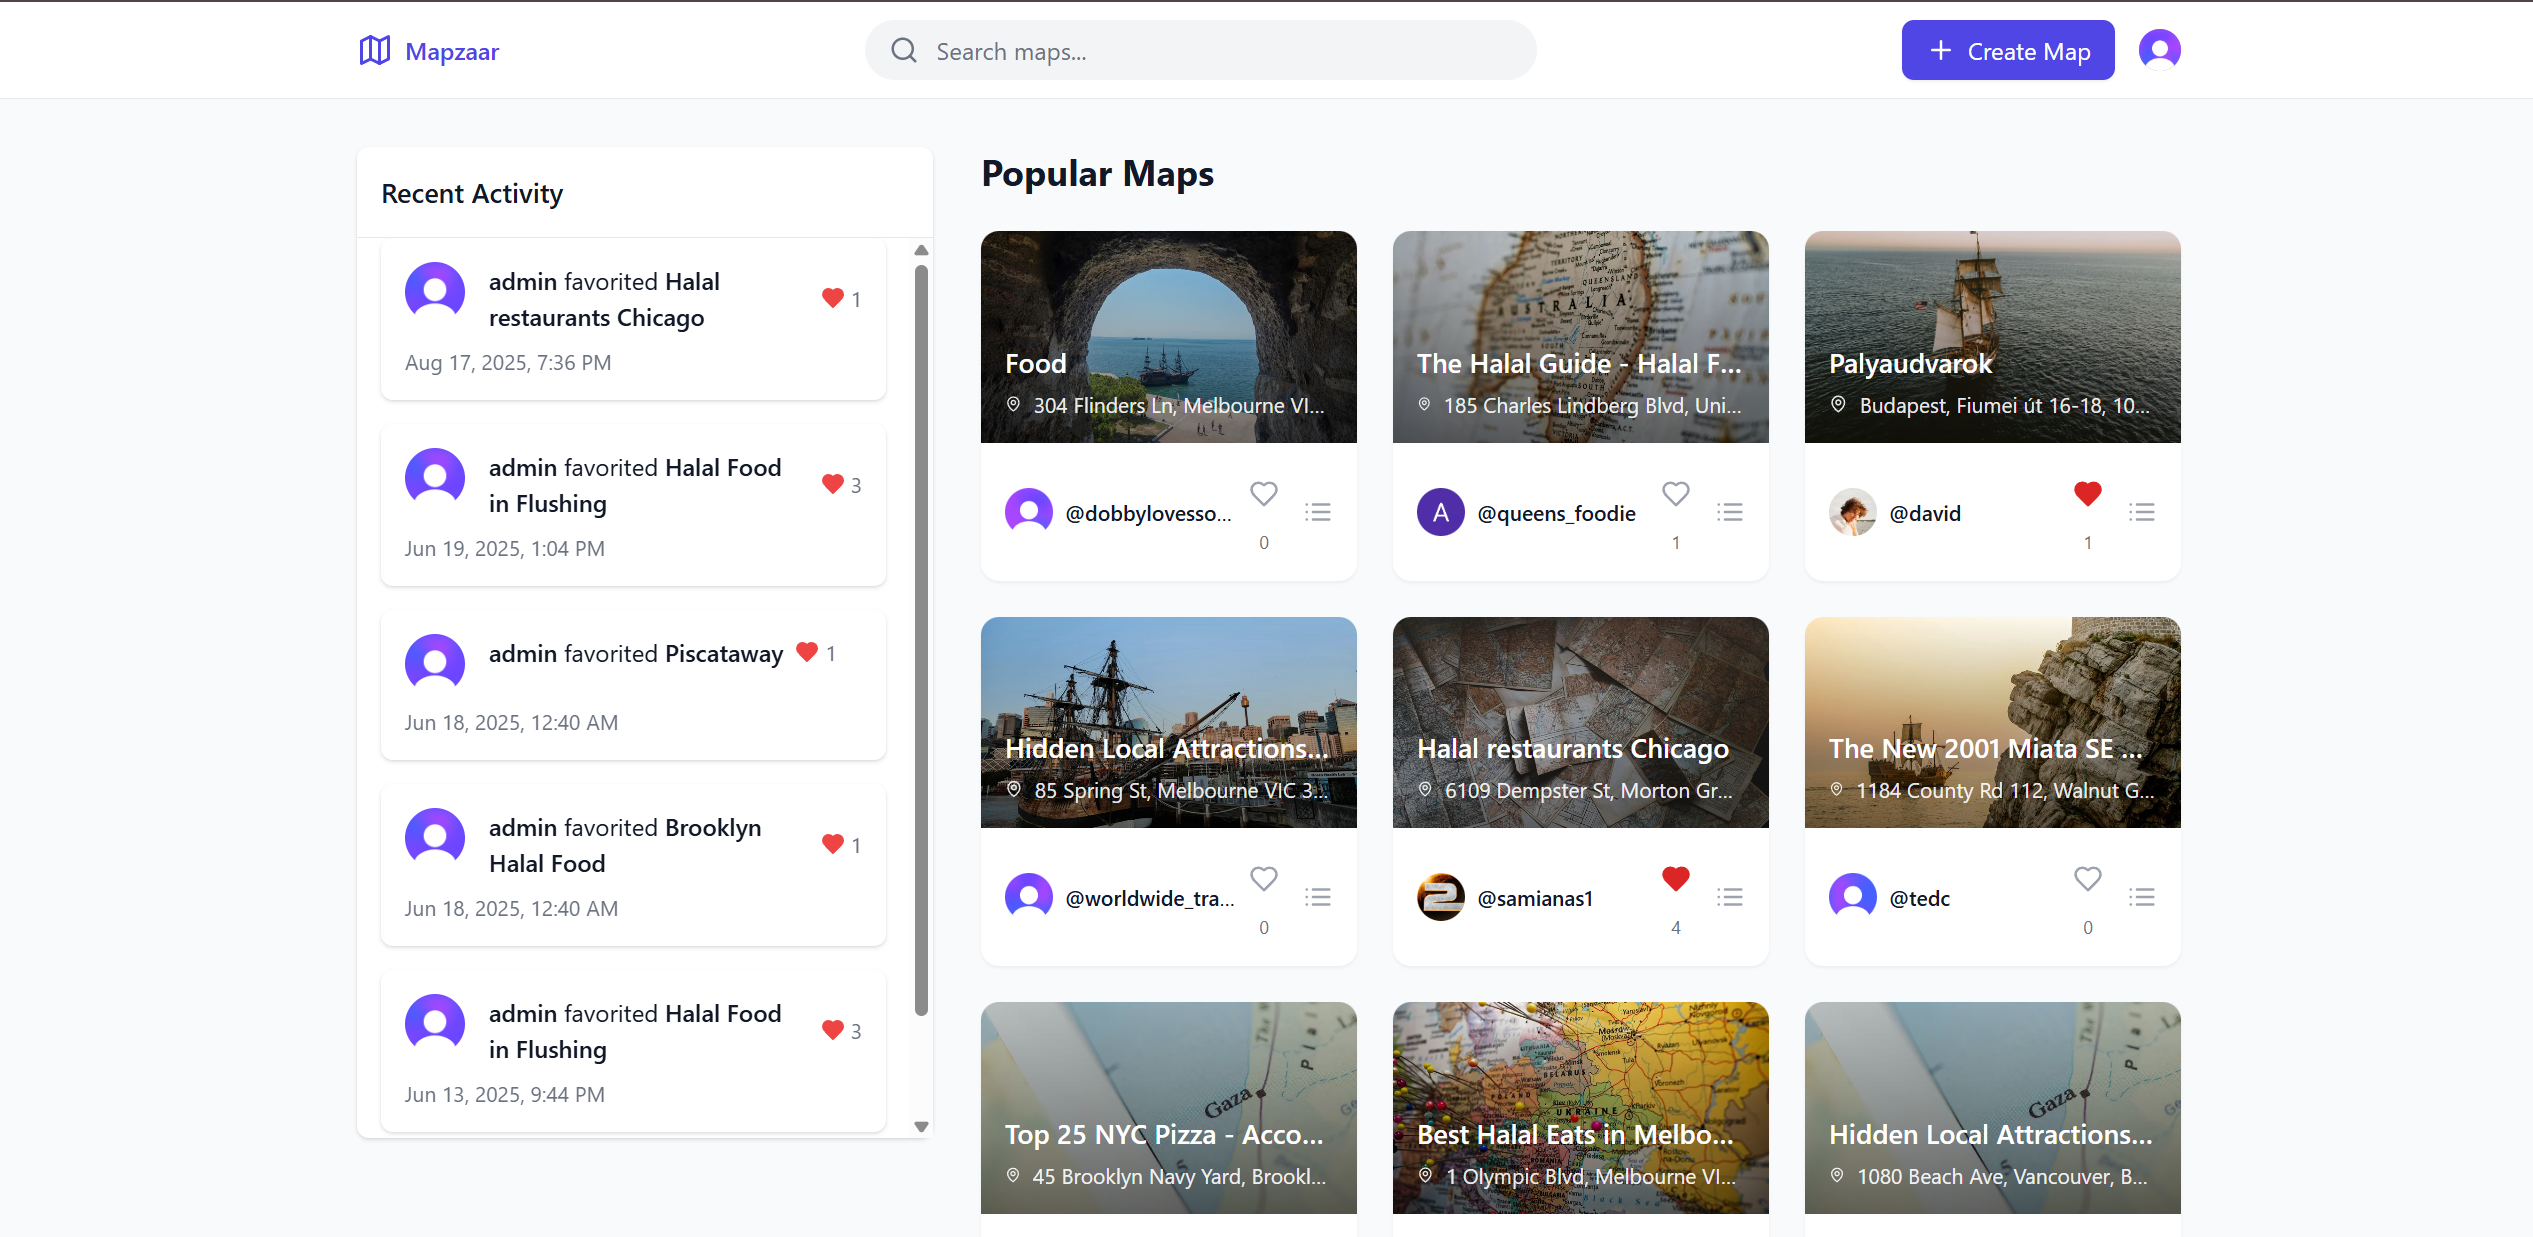Favorite The Halal Guide map by @queens_foodie
2533x1237 pixels.
point(1676,493)
